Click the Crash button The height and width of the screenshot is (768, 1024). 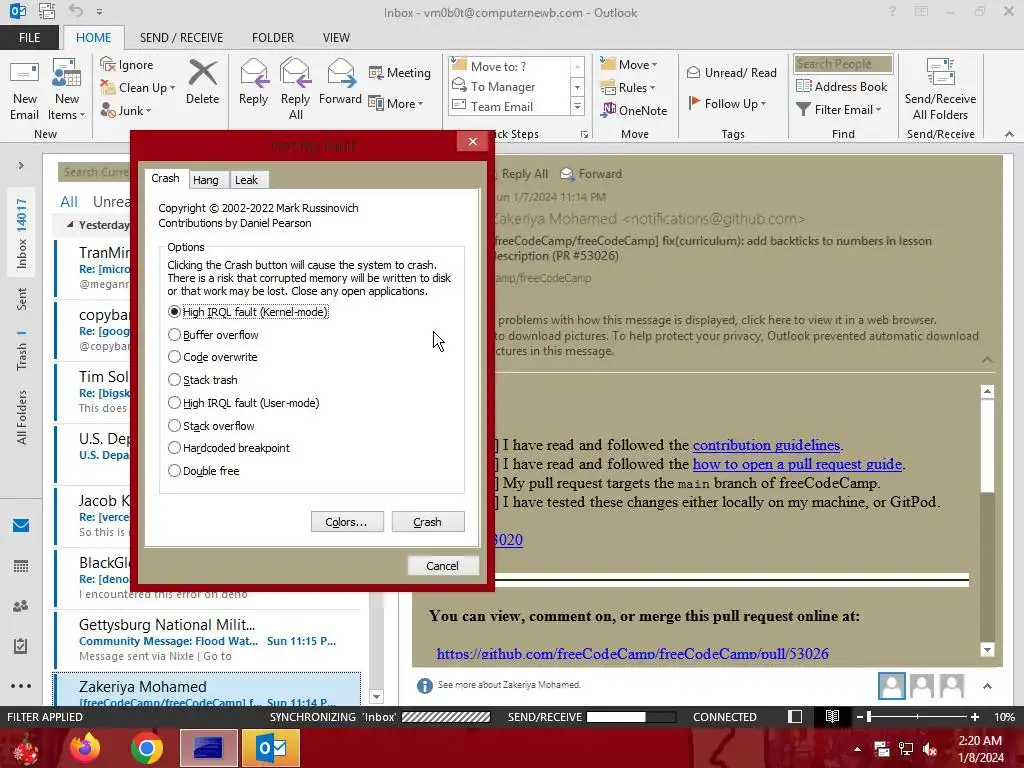(428, 522)
